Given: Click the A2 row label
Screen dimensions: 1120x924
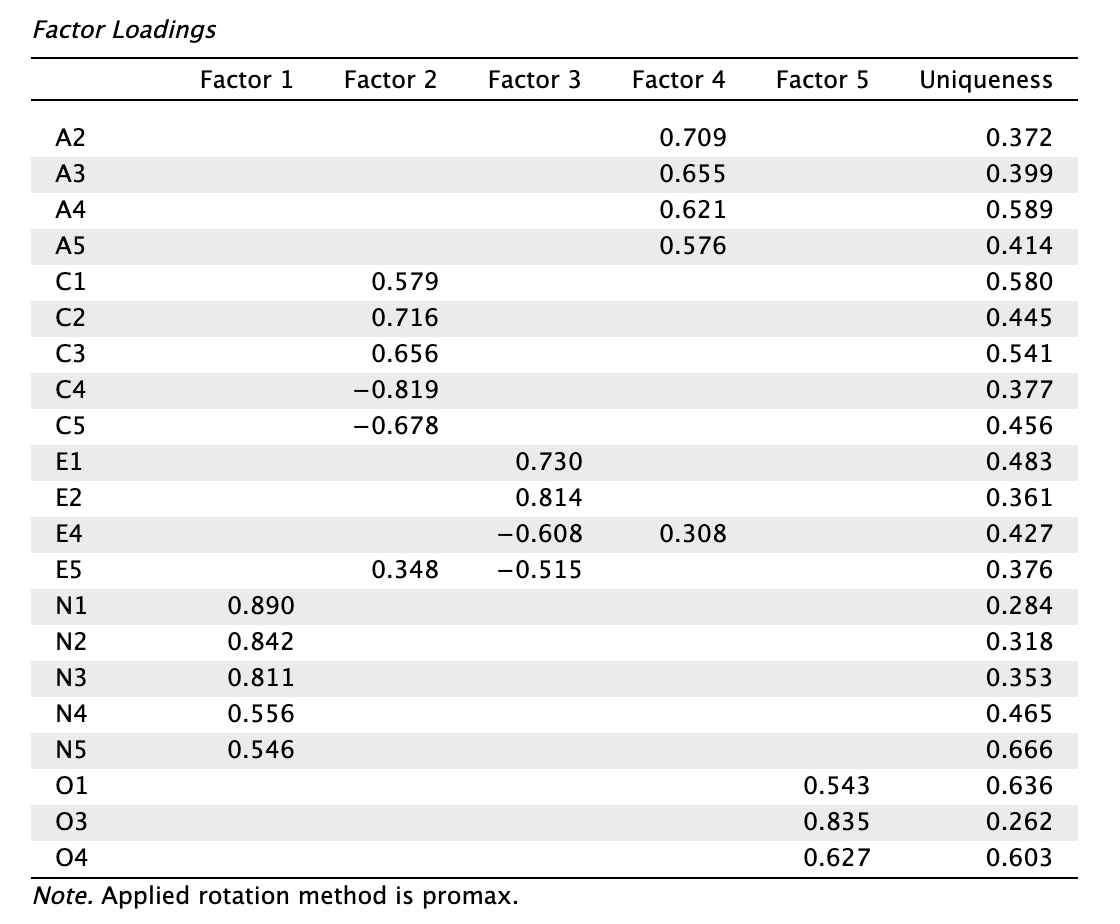Looking at the screenshot, I should coord(70,137).
